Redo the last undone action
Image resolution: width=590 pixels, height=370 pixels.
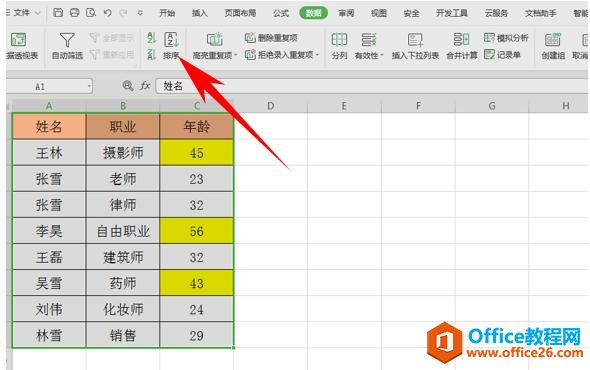click(123, 13)
